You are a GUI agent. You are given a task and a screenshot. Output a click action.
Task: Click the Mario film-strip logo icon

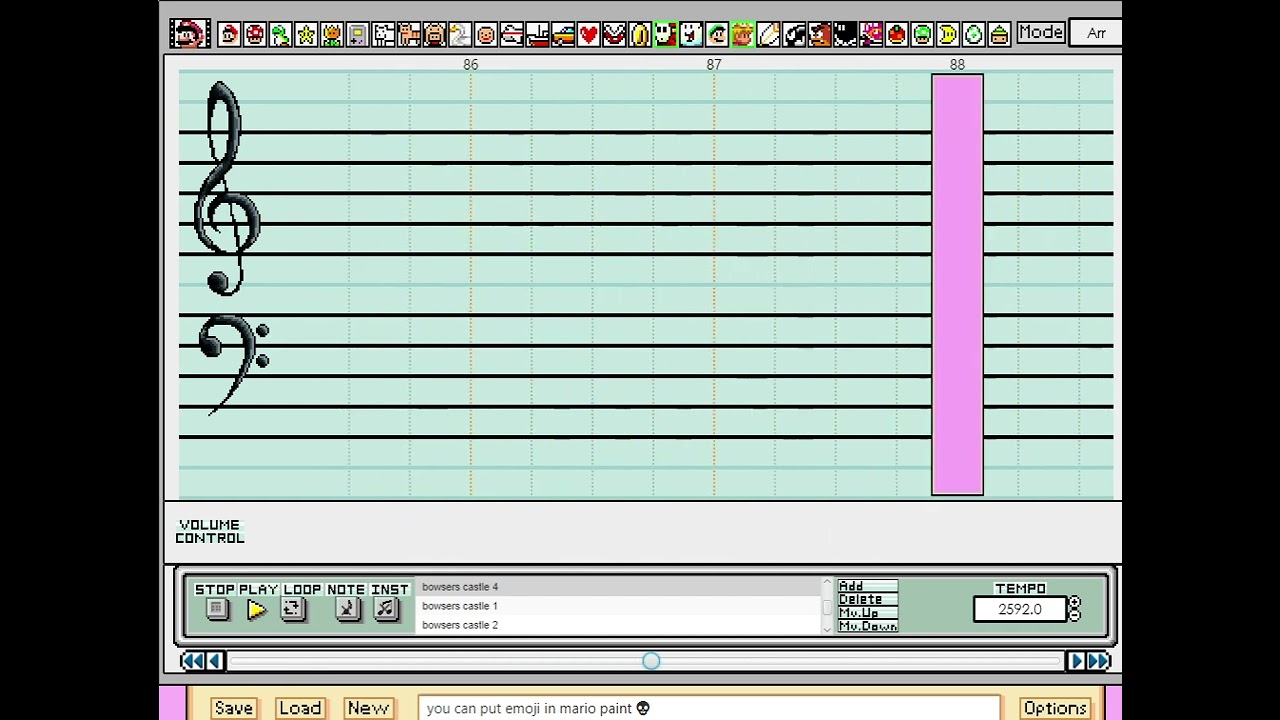click(189, 34)
